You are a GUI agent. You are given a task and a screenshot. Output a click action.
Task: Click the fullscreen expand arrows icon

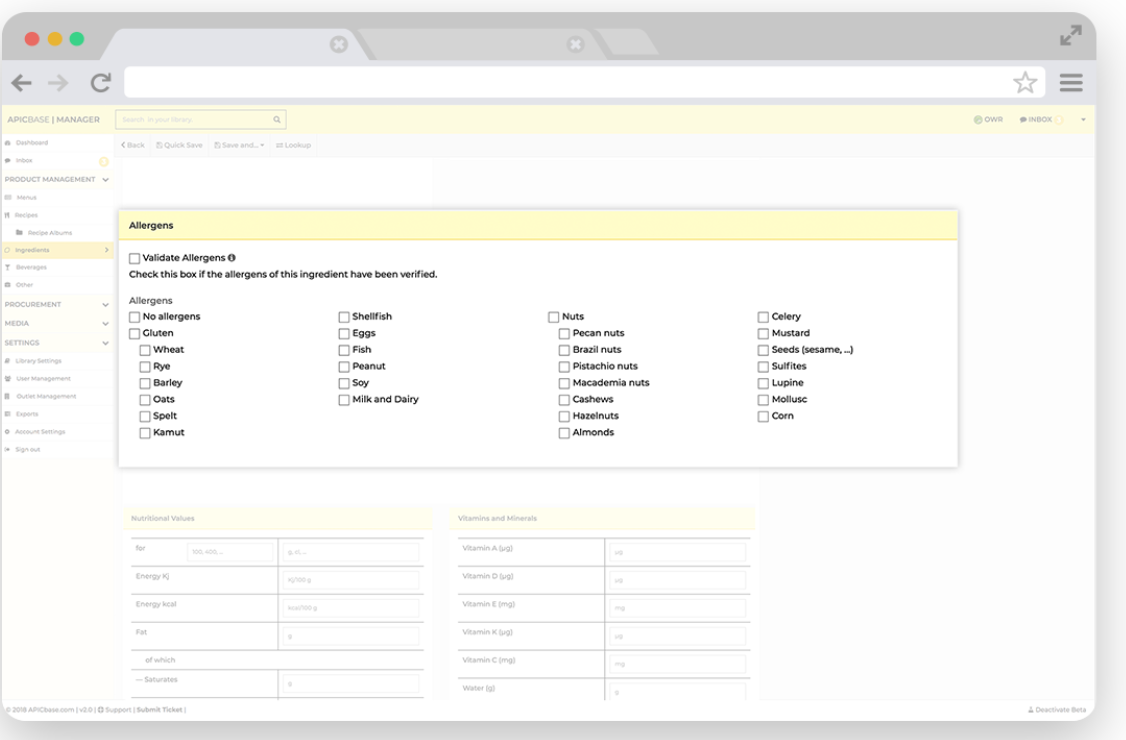1071,35
